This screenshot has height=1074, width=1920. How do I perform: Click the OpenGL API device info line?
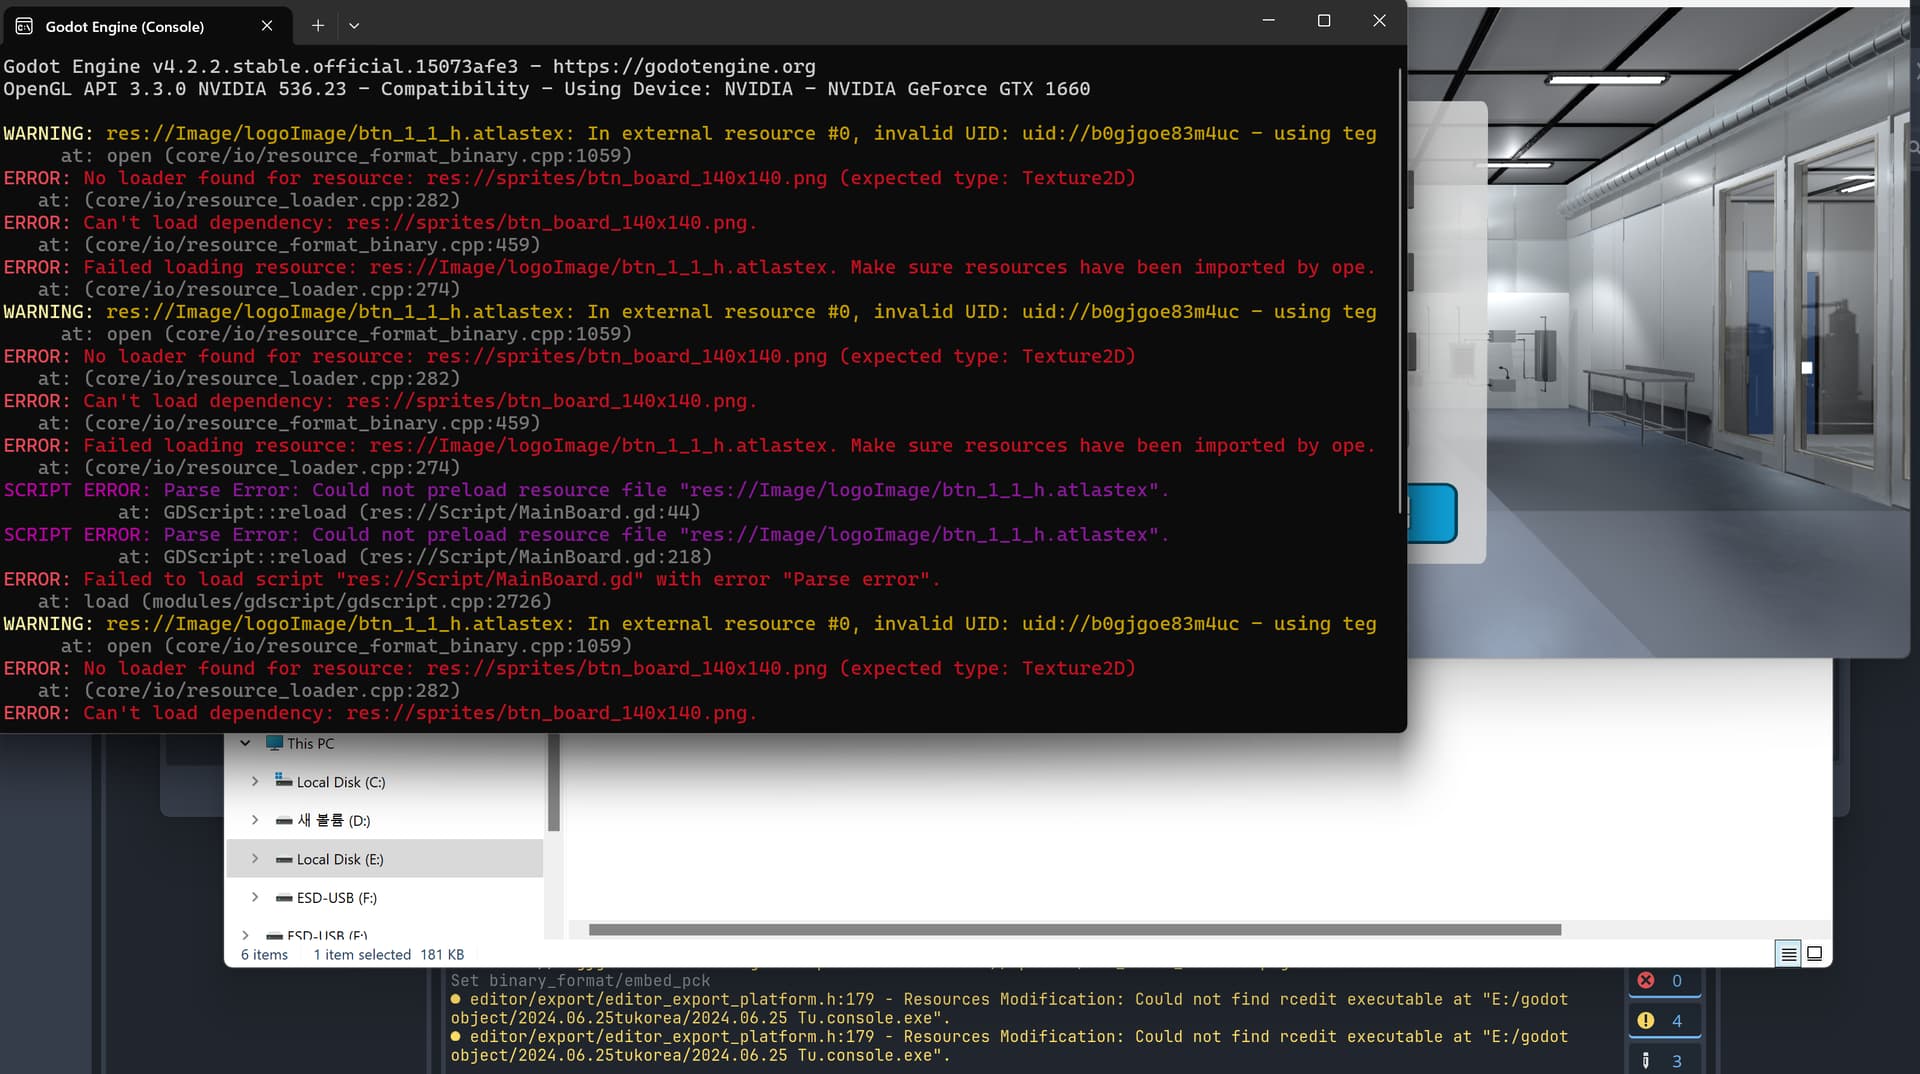(546, 89)
